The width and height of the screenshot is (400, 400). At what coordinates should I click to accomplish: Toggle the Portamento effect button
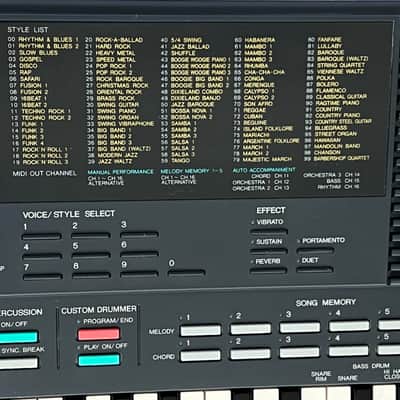(x=315, y=250)
